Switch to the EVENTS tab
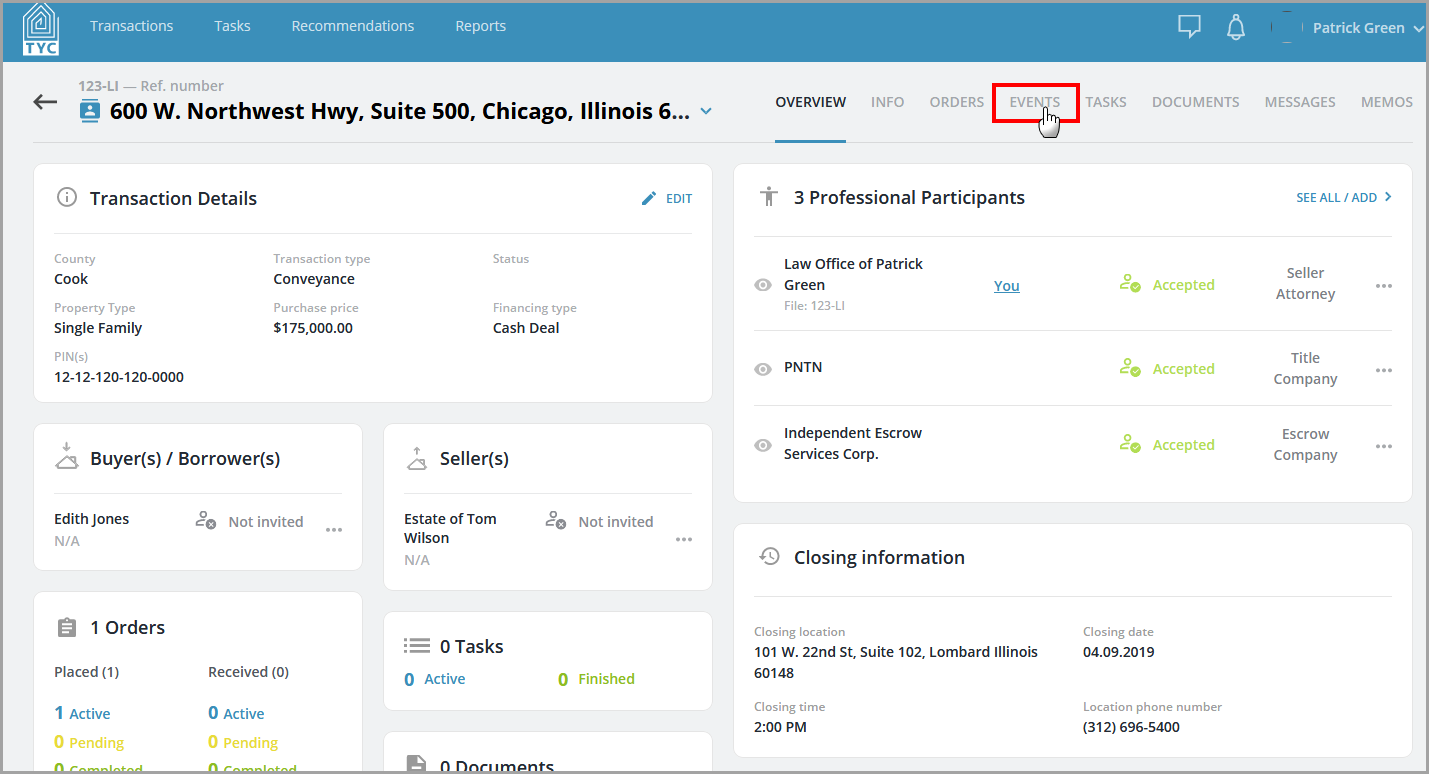This screenshot has width=1429, height=774. point(1035,102)
